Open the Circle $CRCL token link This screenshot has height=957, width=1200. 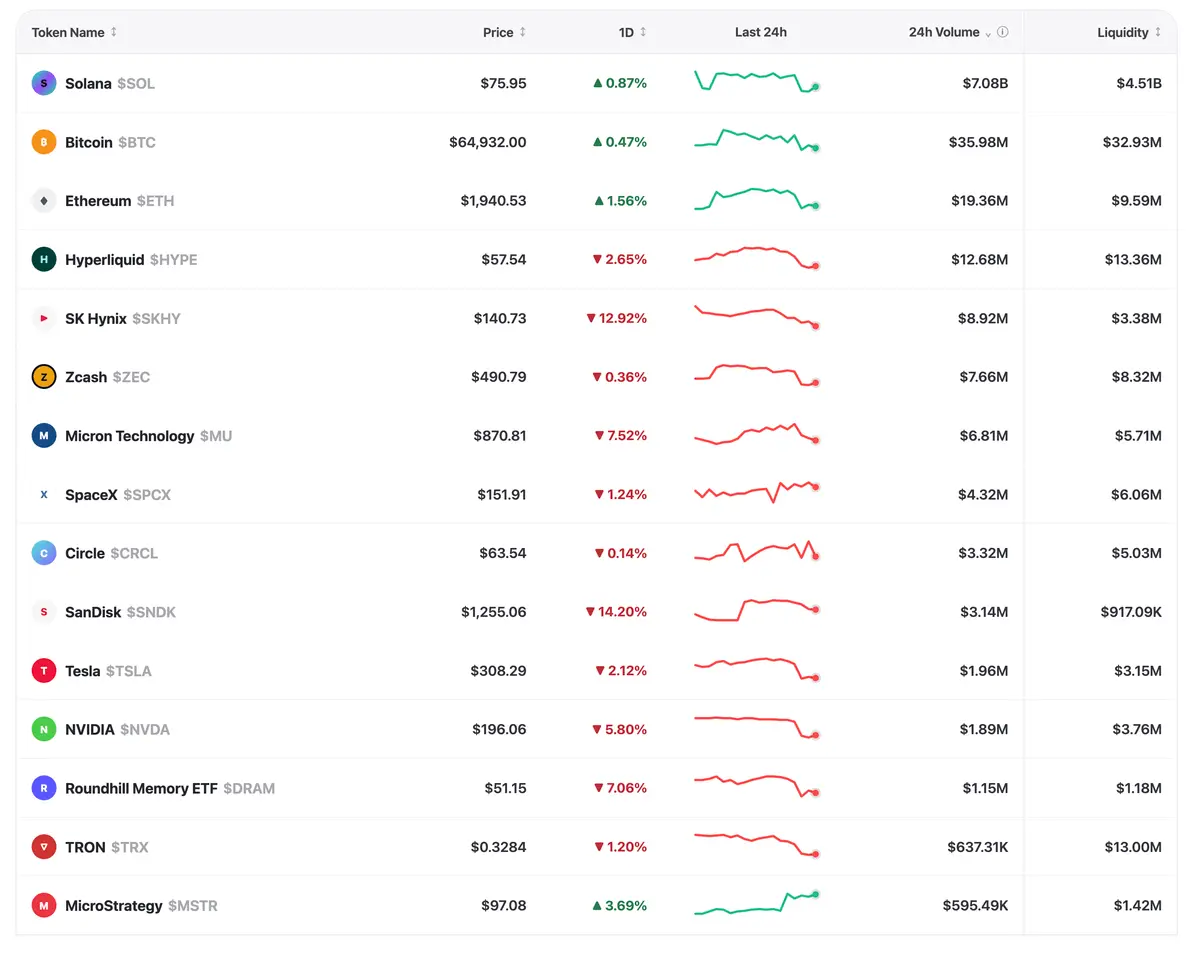[111, 553]
